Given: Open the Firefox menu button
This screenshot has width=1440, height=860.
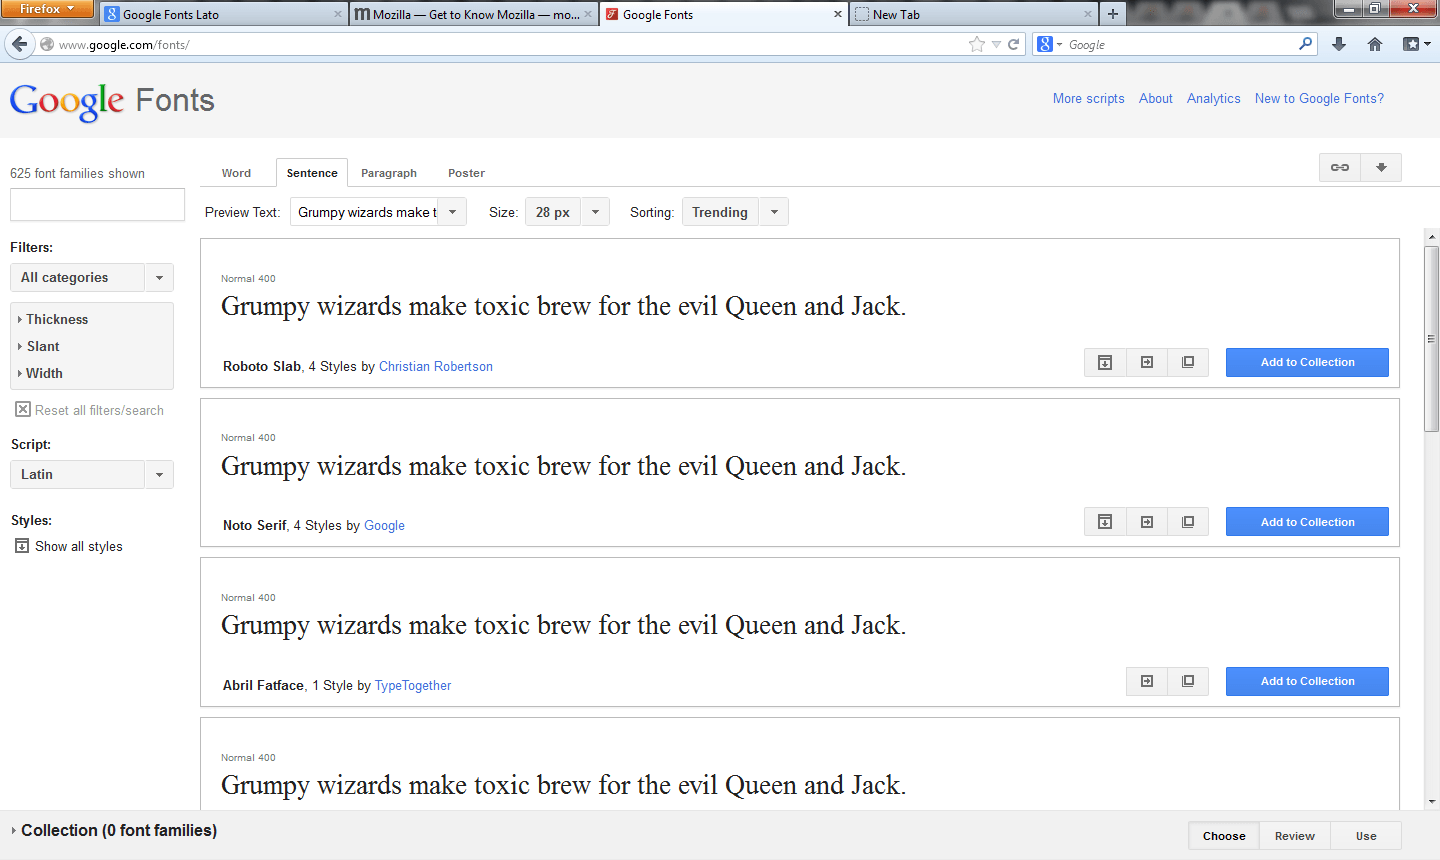Looking at the screenshot, I should click(x=47, y=9).
